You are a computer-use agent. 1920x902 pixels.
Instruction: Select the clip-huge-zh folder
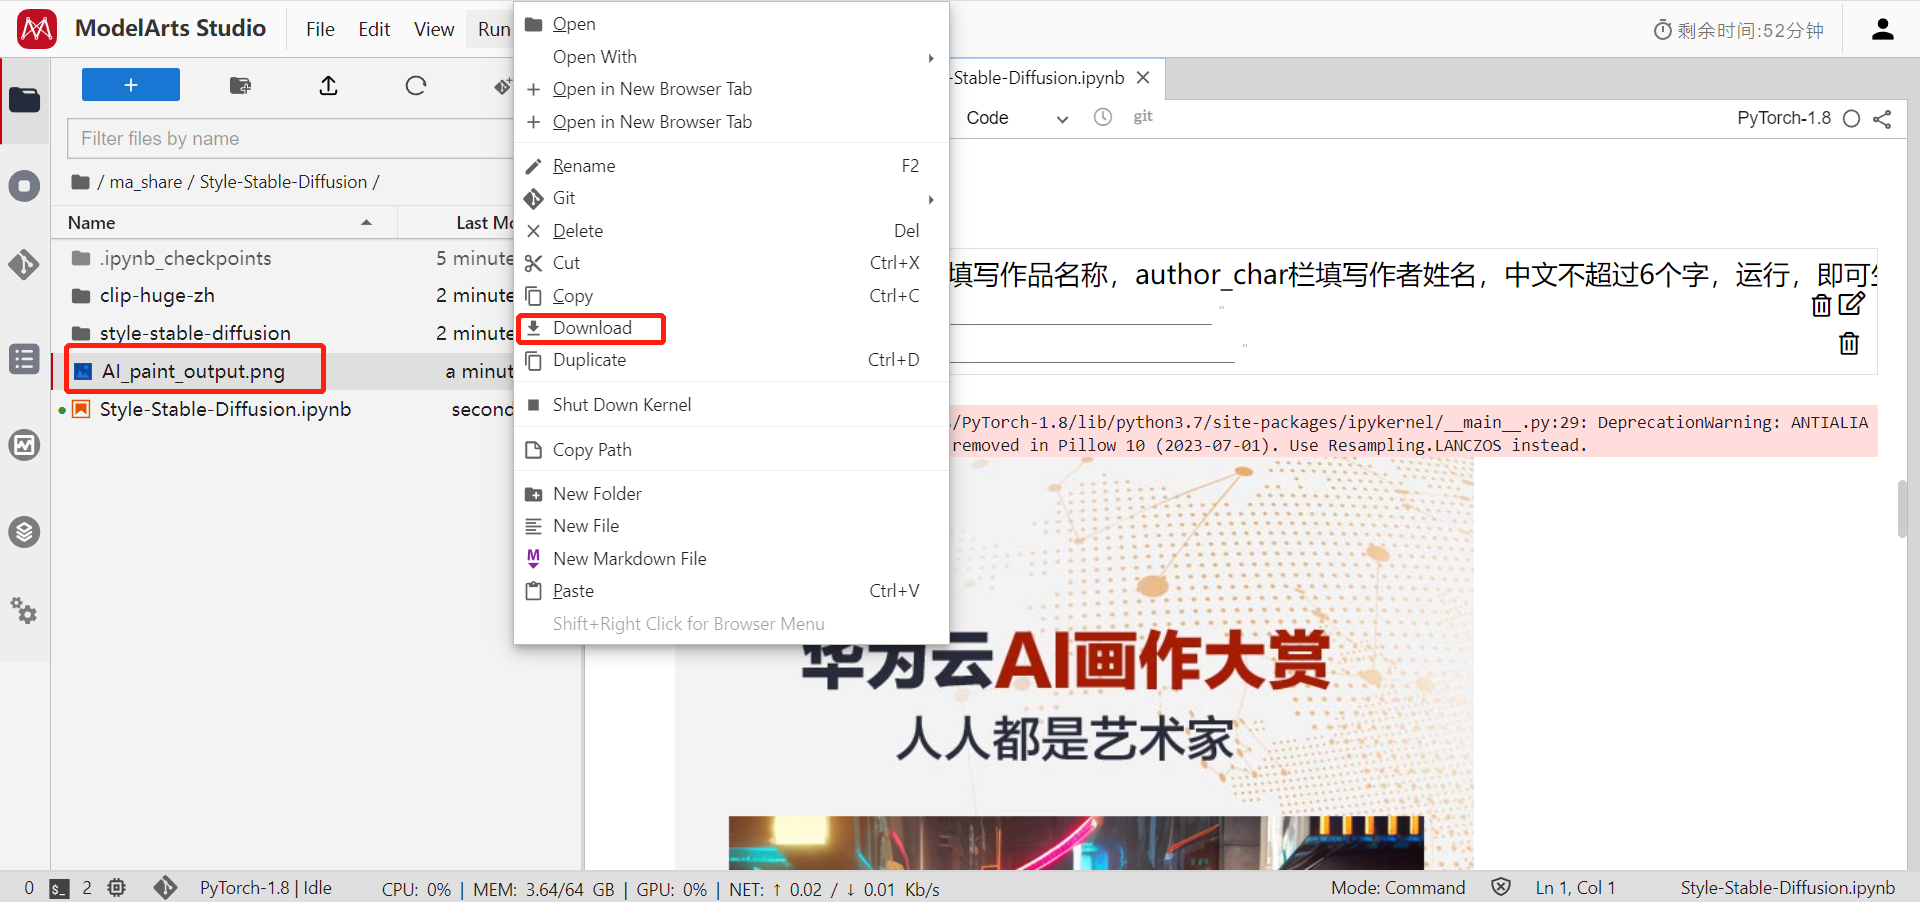point(283,296)
